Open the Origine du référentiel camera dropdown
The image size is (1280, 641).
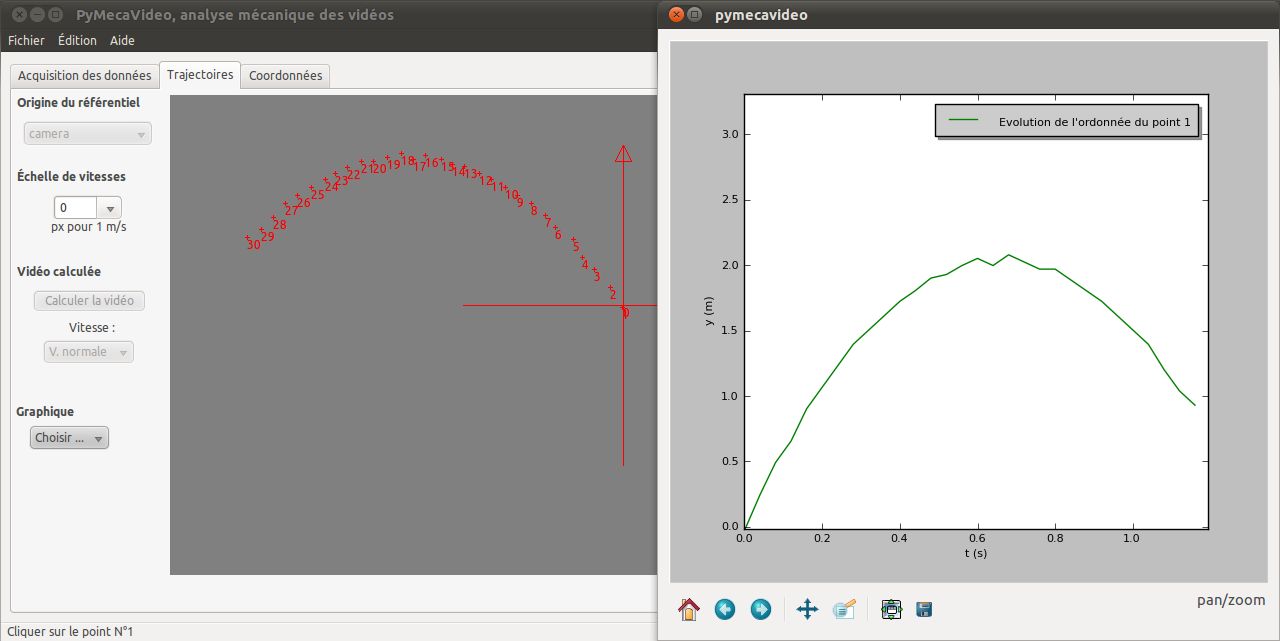87,133
